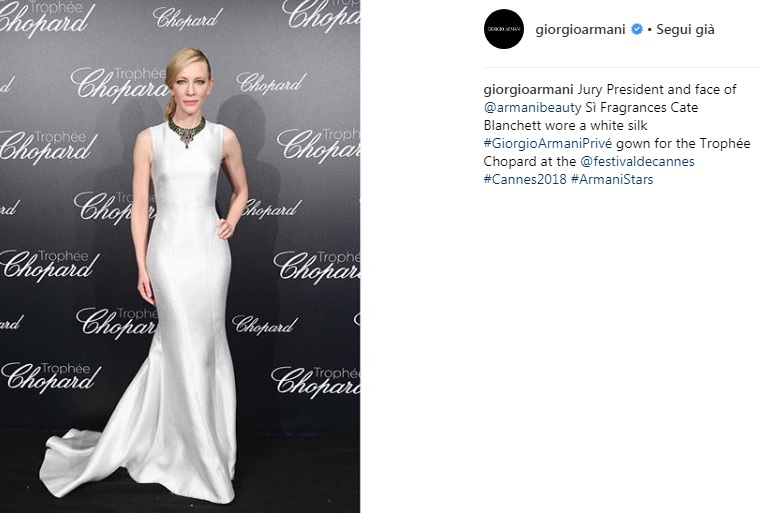Image resolution: width=759 pixels, height=513 pixels.
Task: Click the "Segui già" following button
Action: [x=685, y=30]
